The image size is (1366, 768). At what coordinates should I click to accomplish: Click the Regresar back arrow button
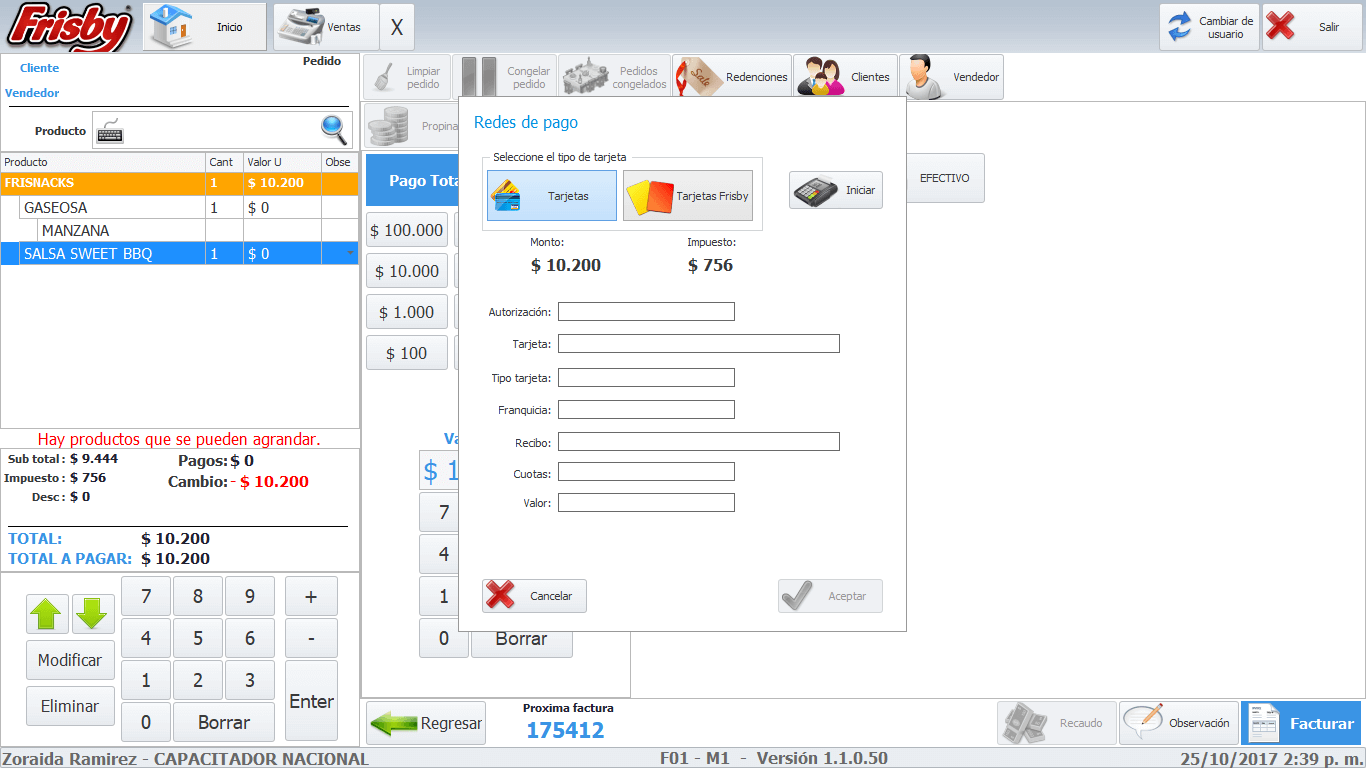coord(426,723)
